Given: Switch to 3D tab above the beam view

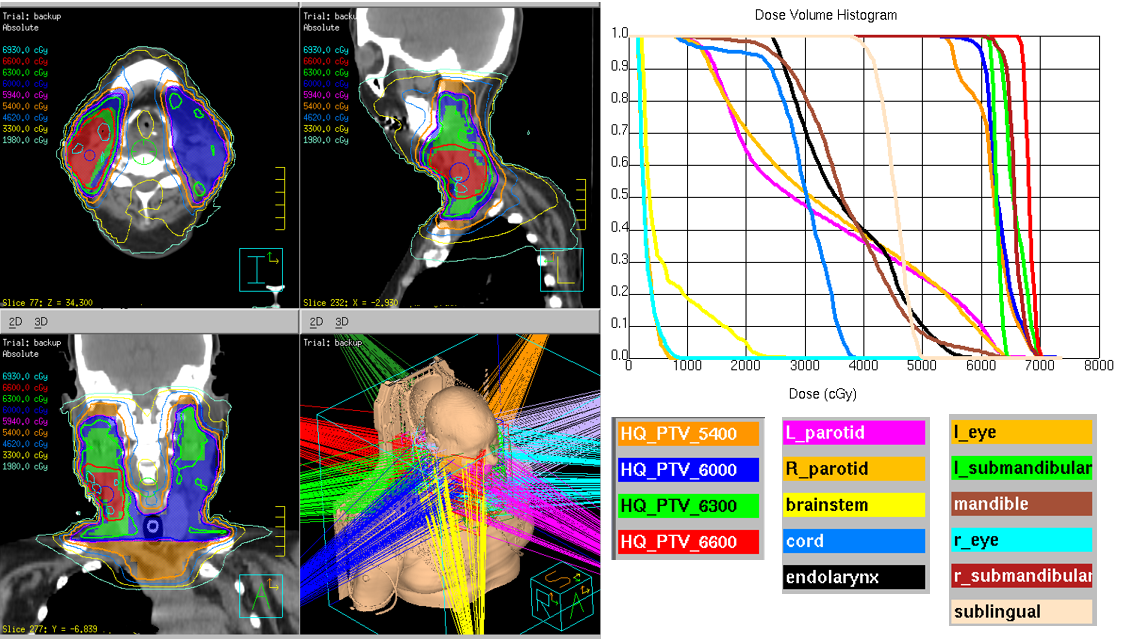Looking at the screenshot, I should [x=341, y=322].
